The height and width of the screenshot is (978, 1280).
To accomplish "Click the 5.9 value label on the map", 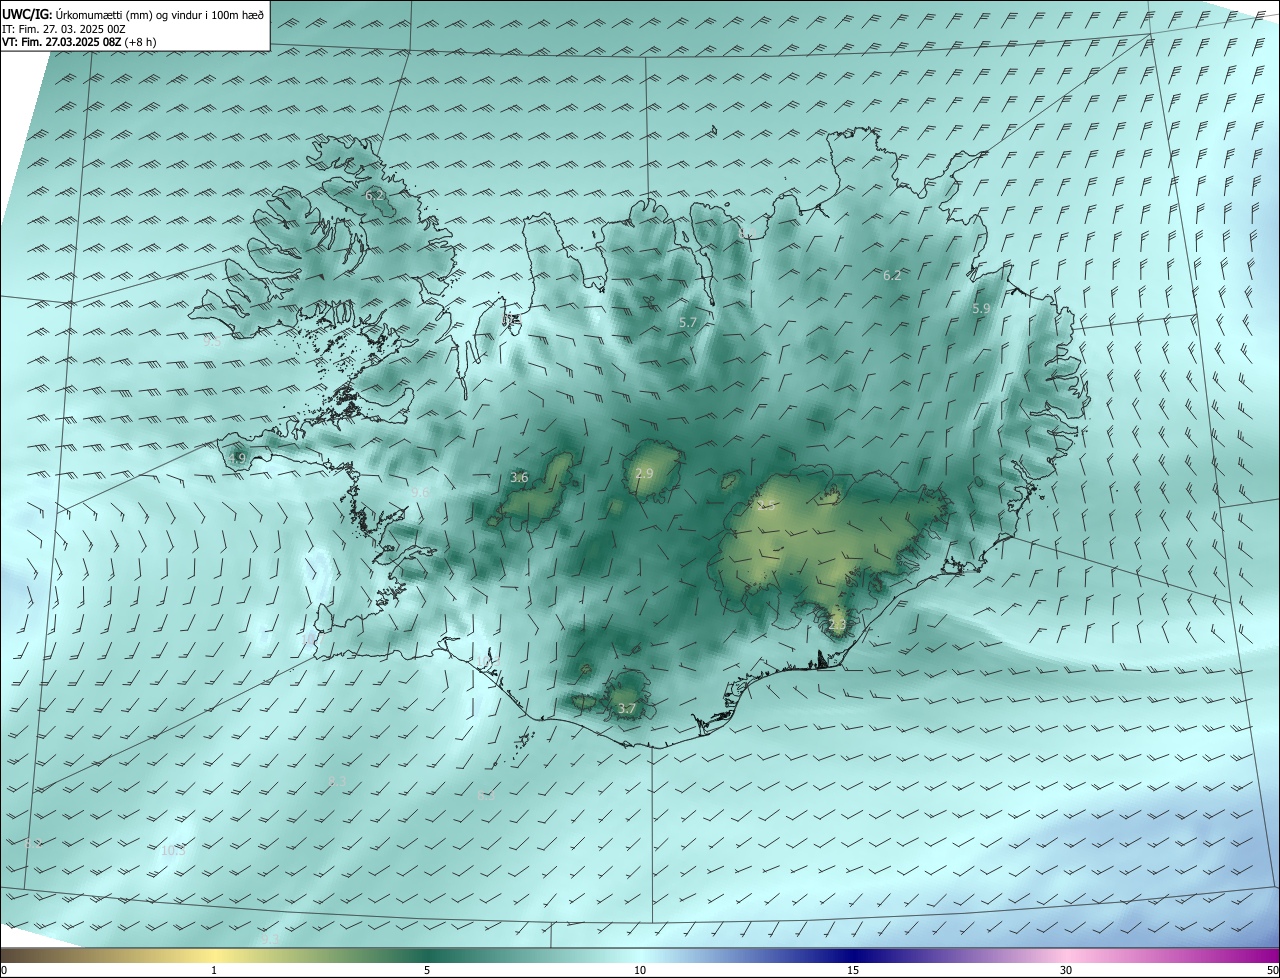I will (x=981, y=309).
